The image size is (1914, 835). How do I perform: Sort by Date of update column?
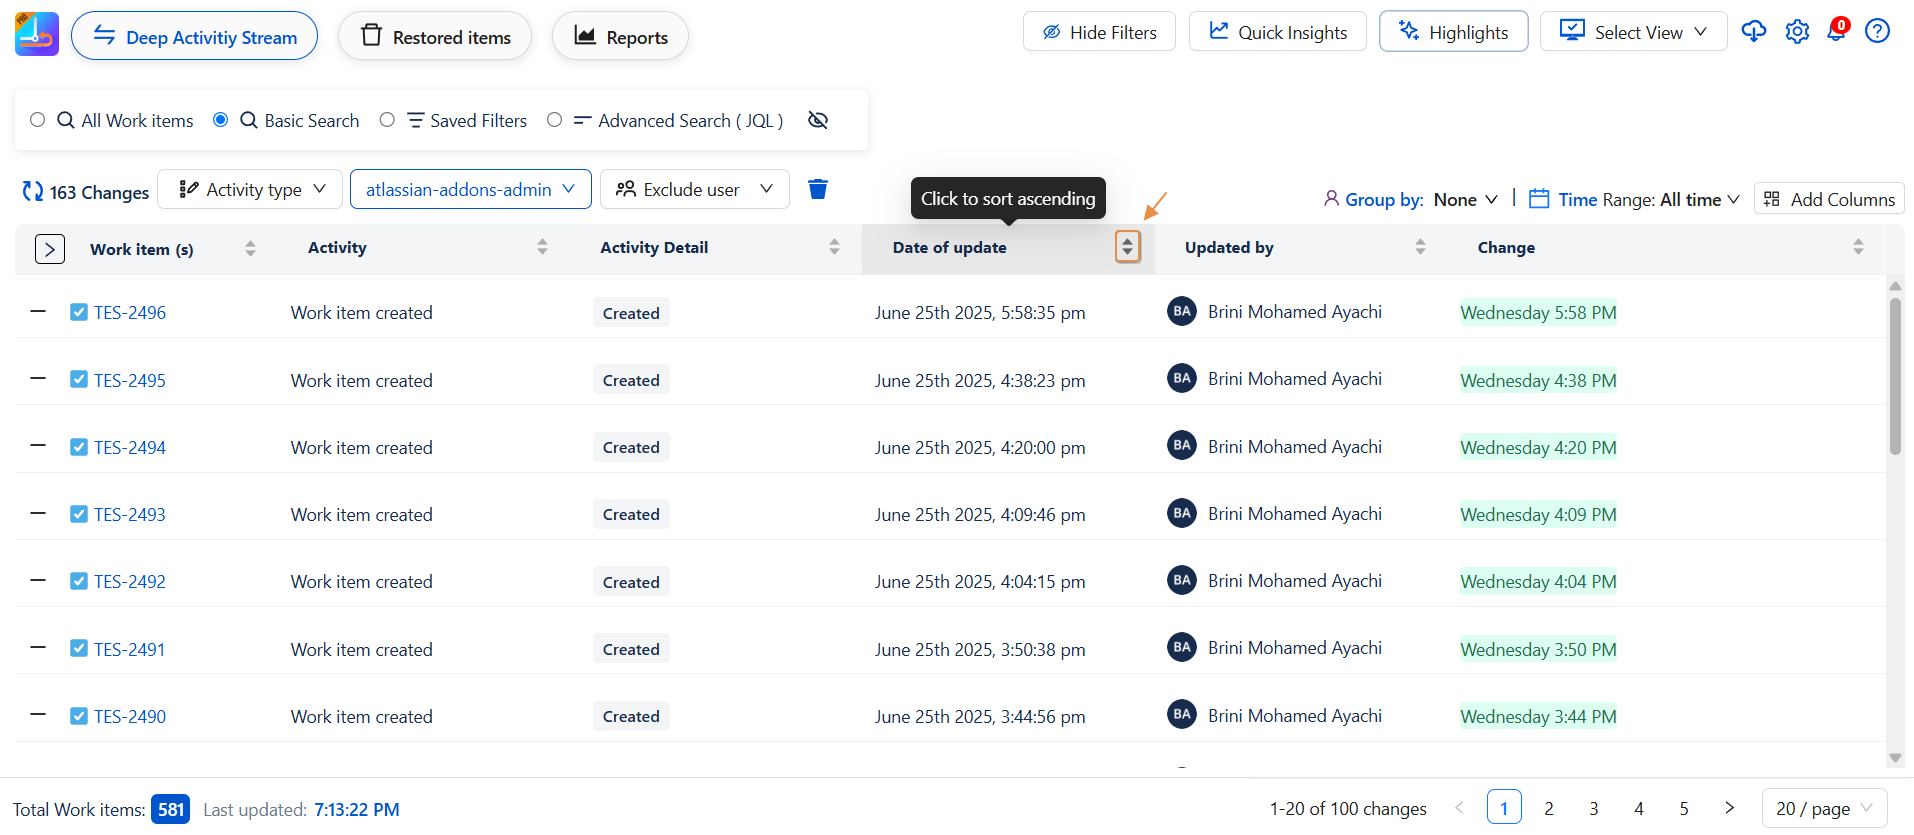(x=1127, y=247)
